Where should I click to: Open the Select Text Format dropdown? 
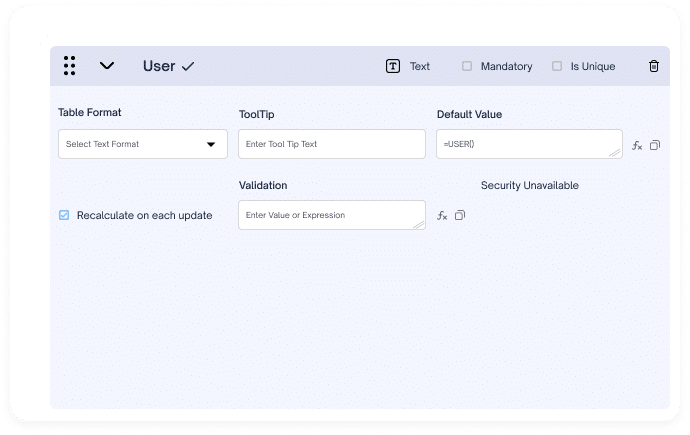[143, 144]
